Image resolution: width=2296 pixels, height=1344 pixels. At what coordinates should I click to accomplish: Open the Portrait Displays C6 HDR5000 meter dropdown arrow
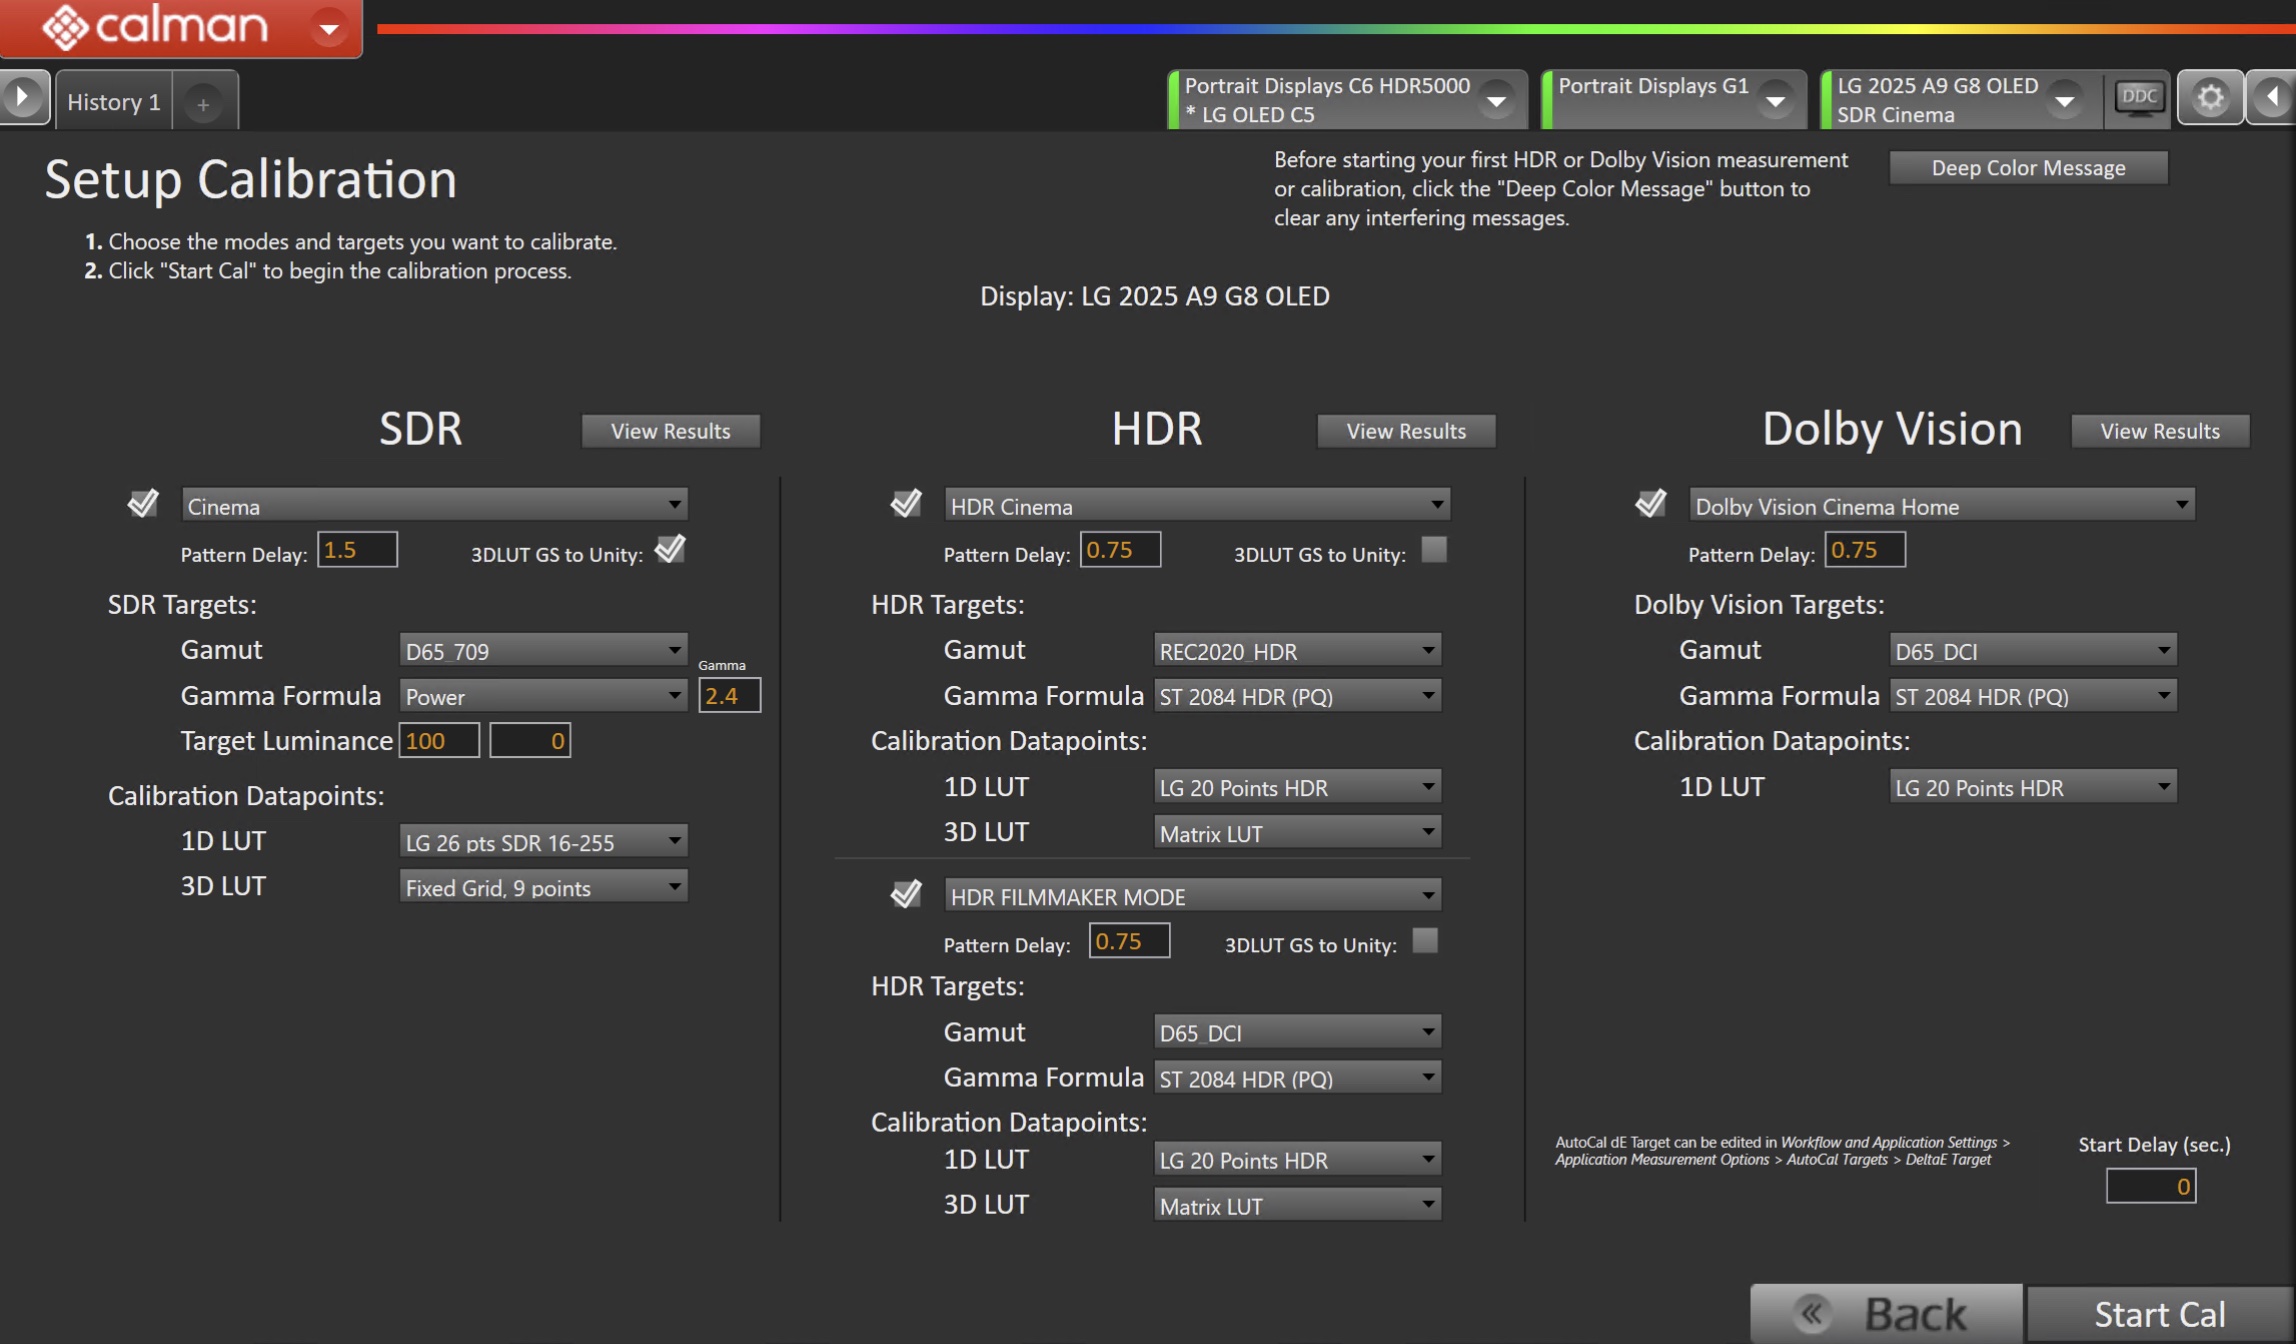1496,100
